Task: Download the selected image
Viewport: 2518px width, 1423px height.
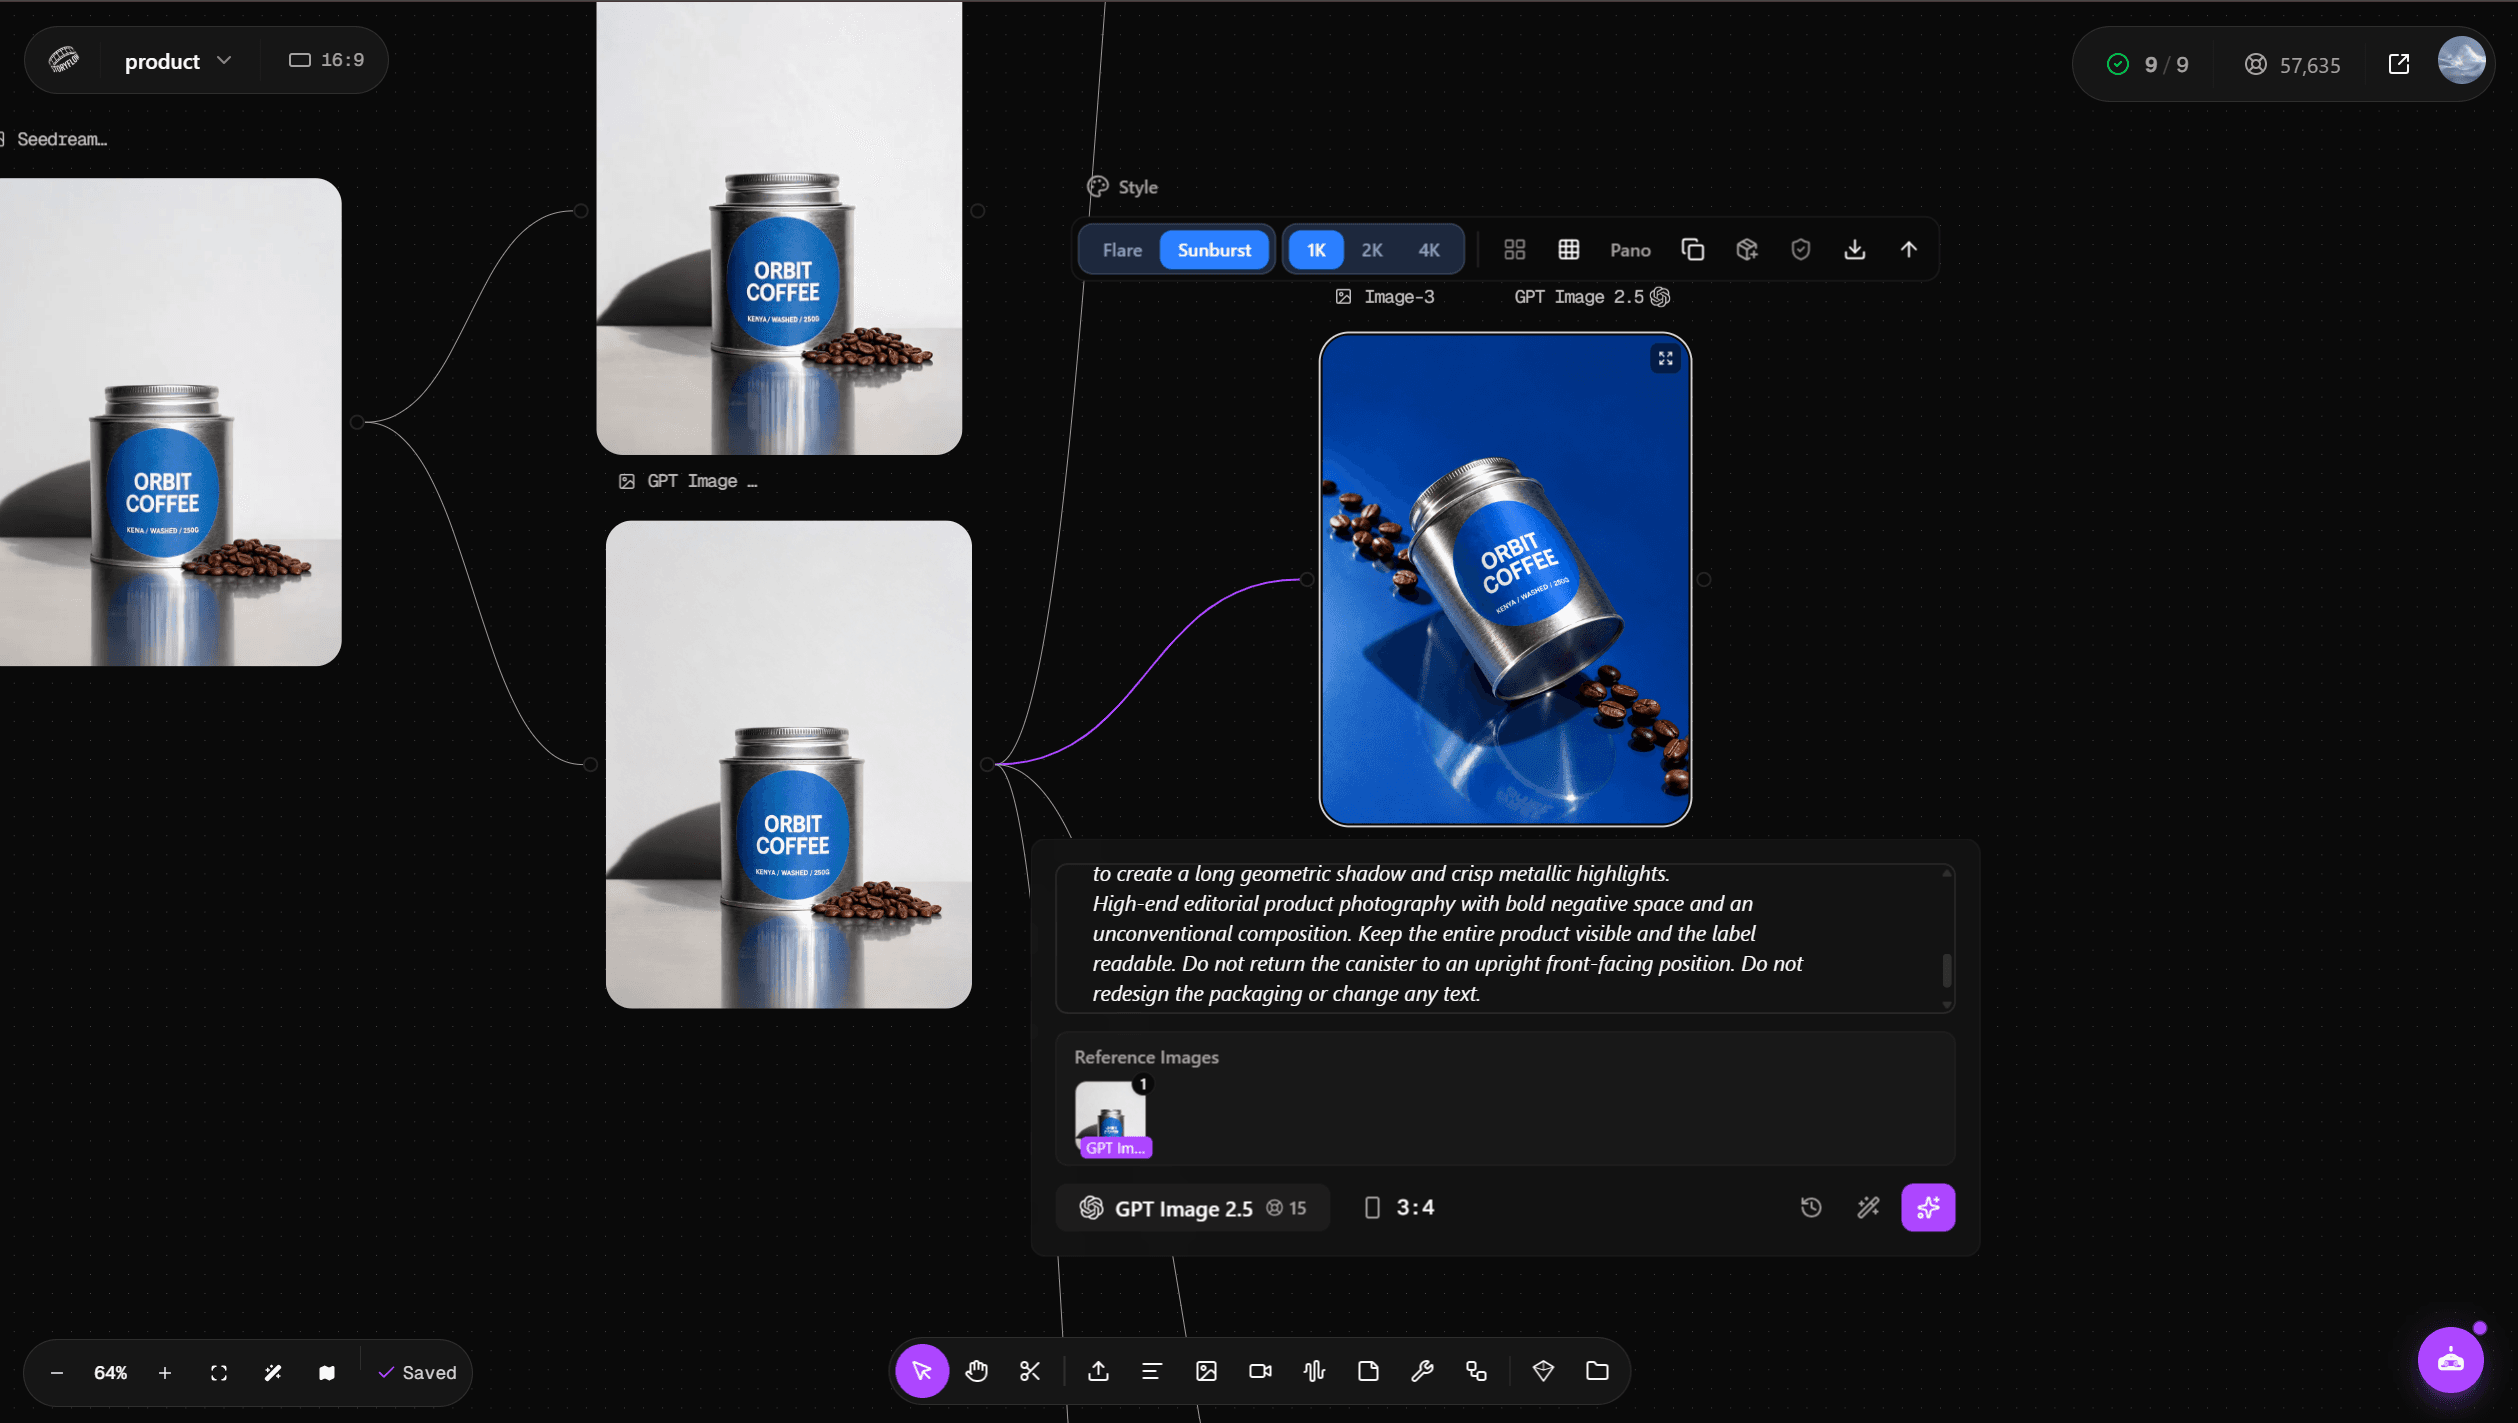Action: coord(1854,250)
